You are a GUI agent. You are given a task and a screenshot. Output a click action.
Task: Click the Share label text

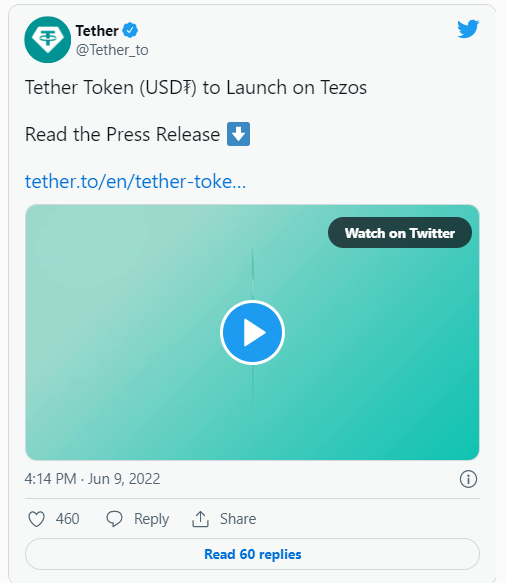pos(238,519)
